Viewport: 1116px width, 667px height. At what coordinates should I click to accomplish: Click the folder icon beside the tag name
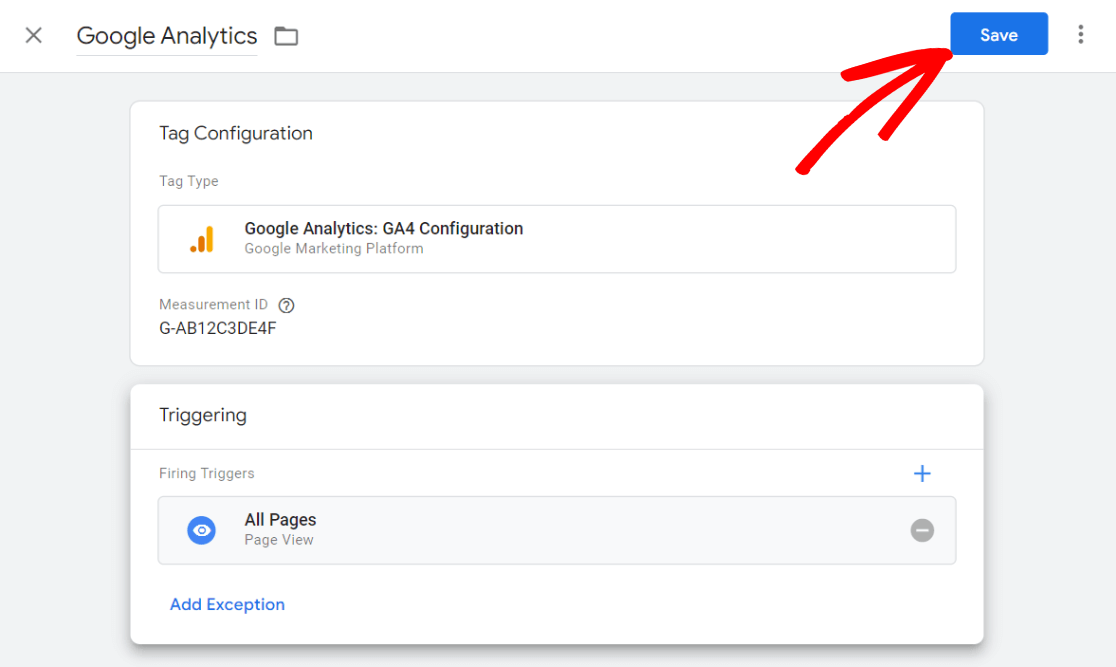pyautogui.click(x=286, y=36)
